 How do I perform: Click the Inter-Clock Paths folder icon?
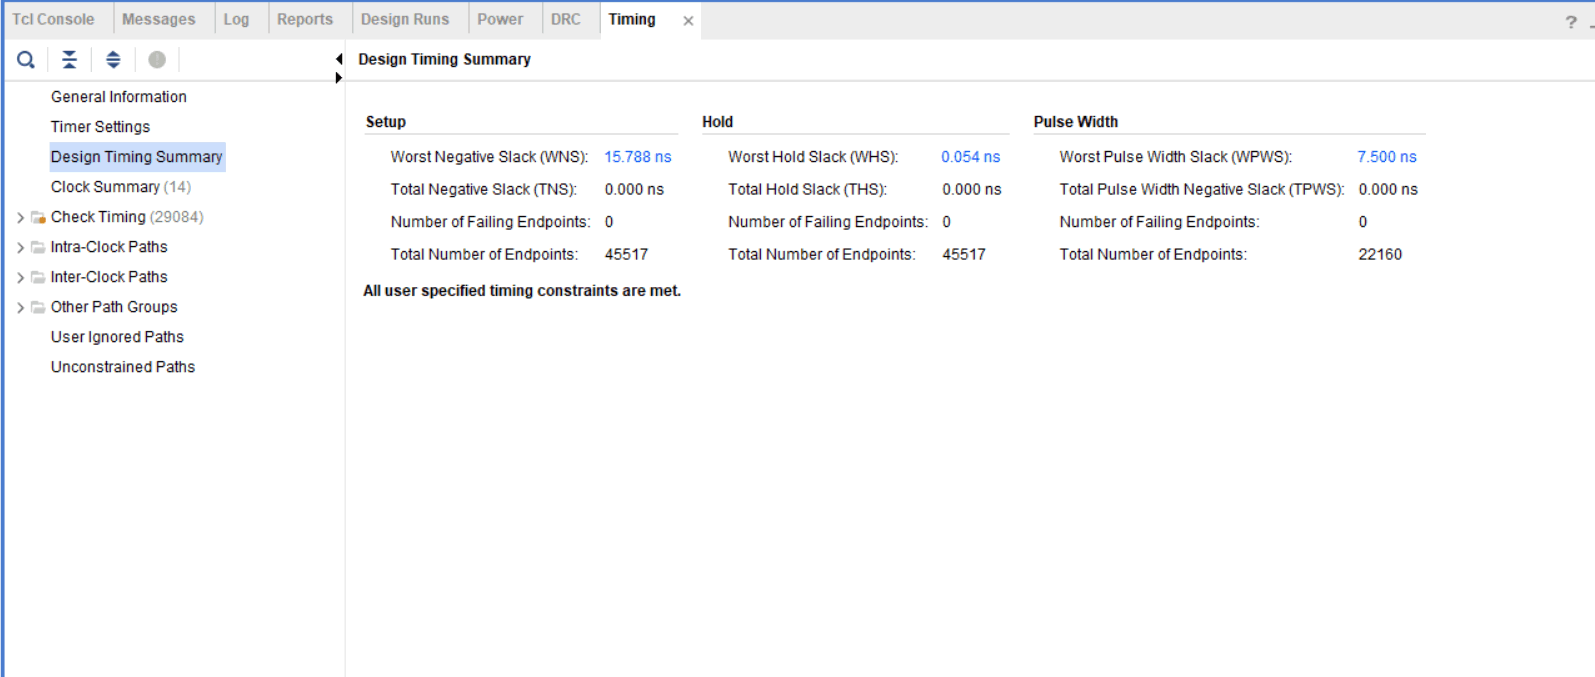pos(38,277)
